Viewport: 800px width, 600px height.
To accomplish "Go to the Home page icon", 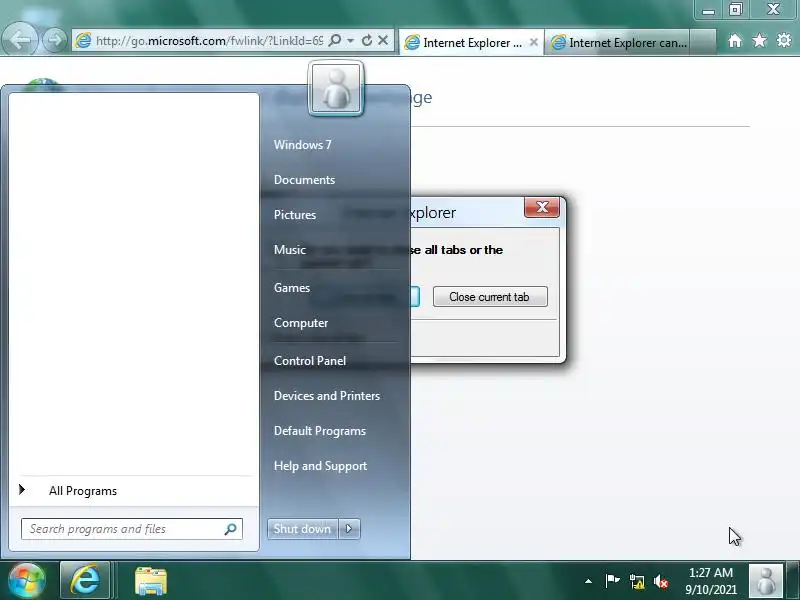I will (x=735, y=41).
